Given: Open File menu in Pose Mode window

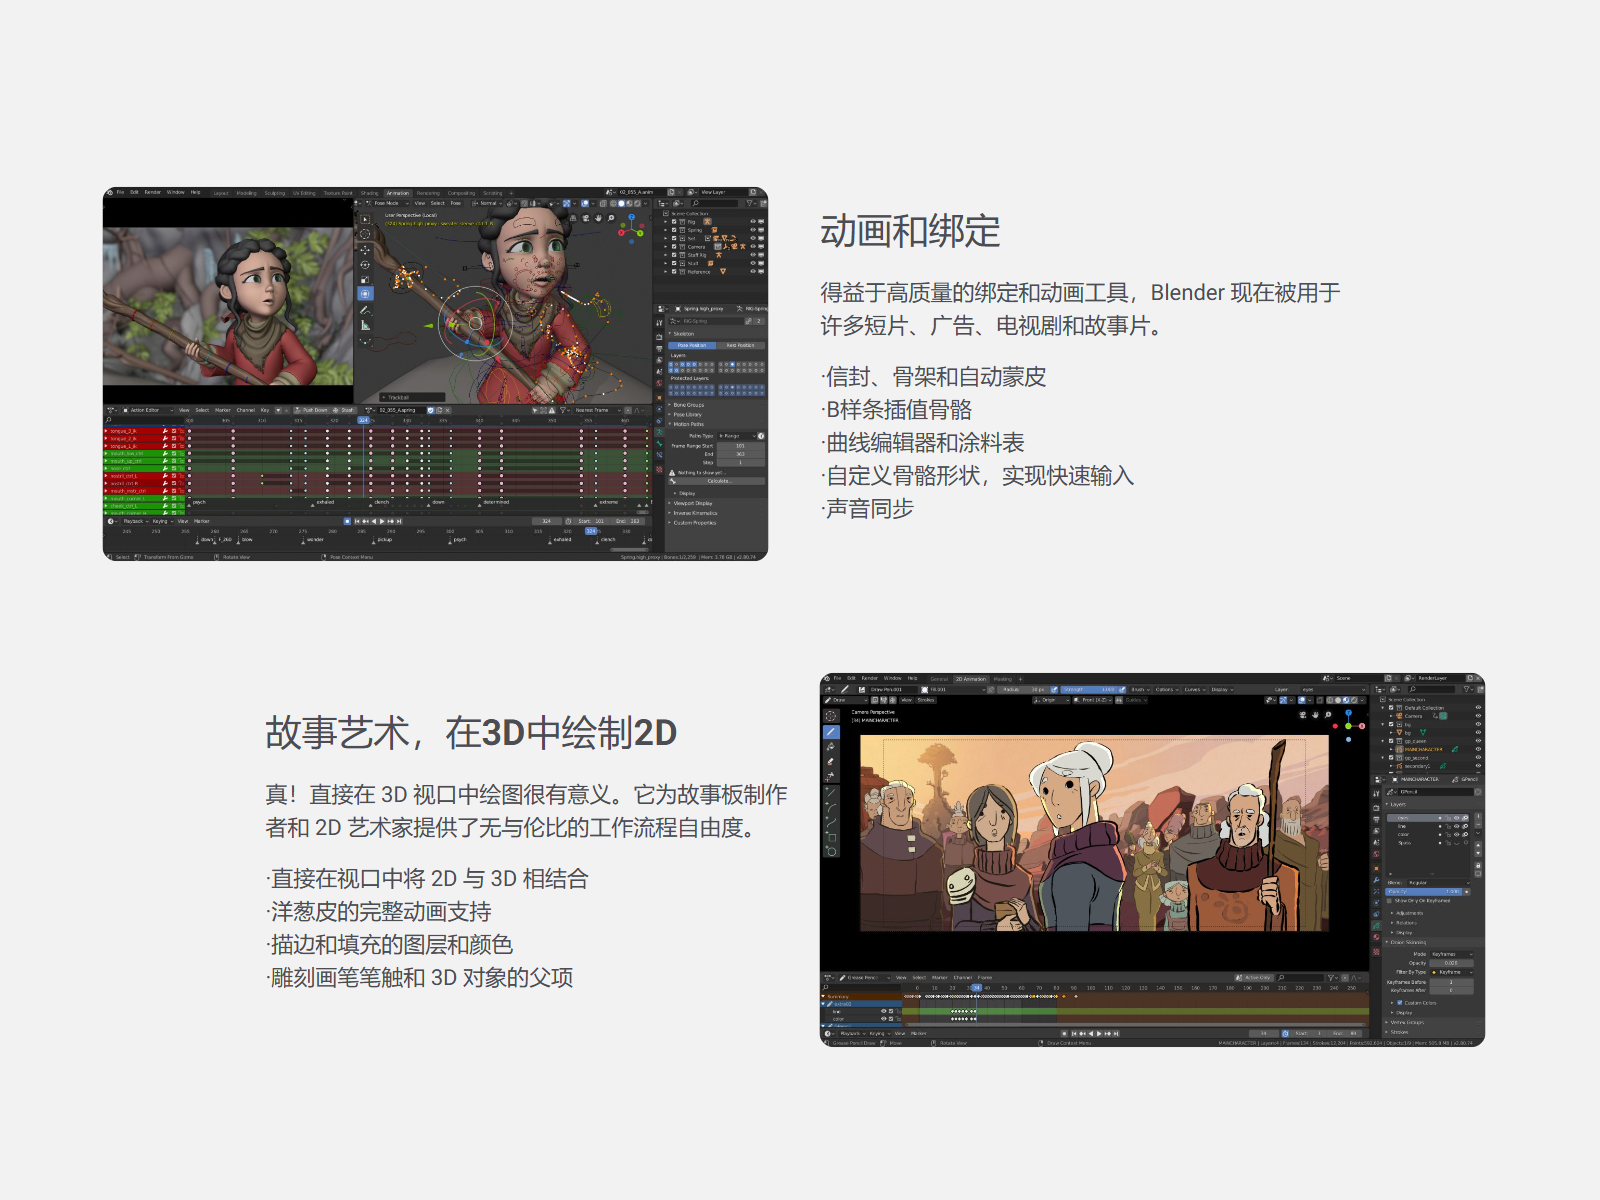Looking at the screenshot, I should tap(120, 192).
